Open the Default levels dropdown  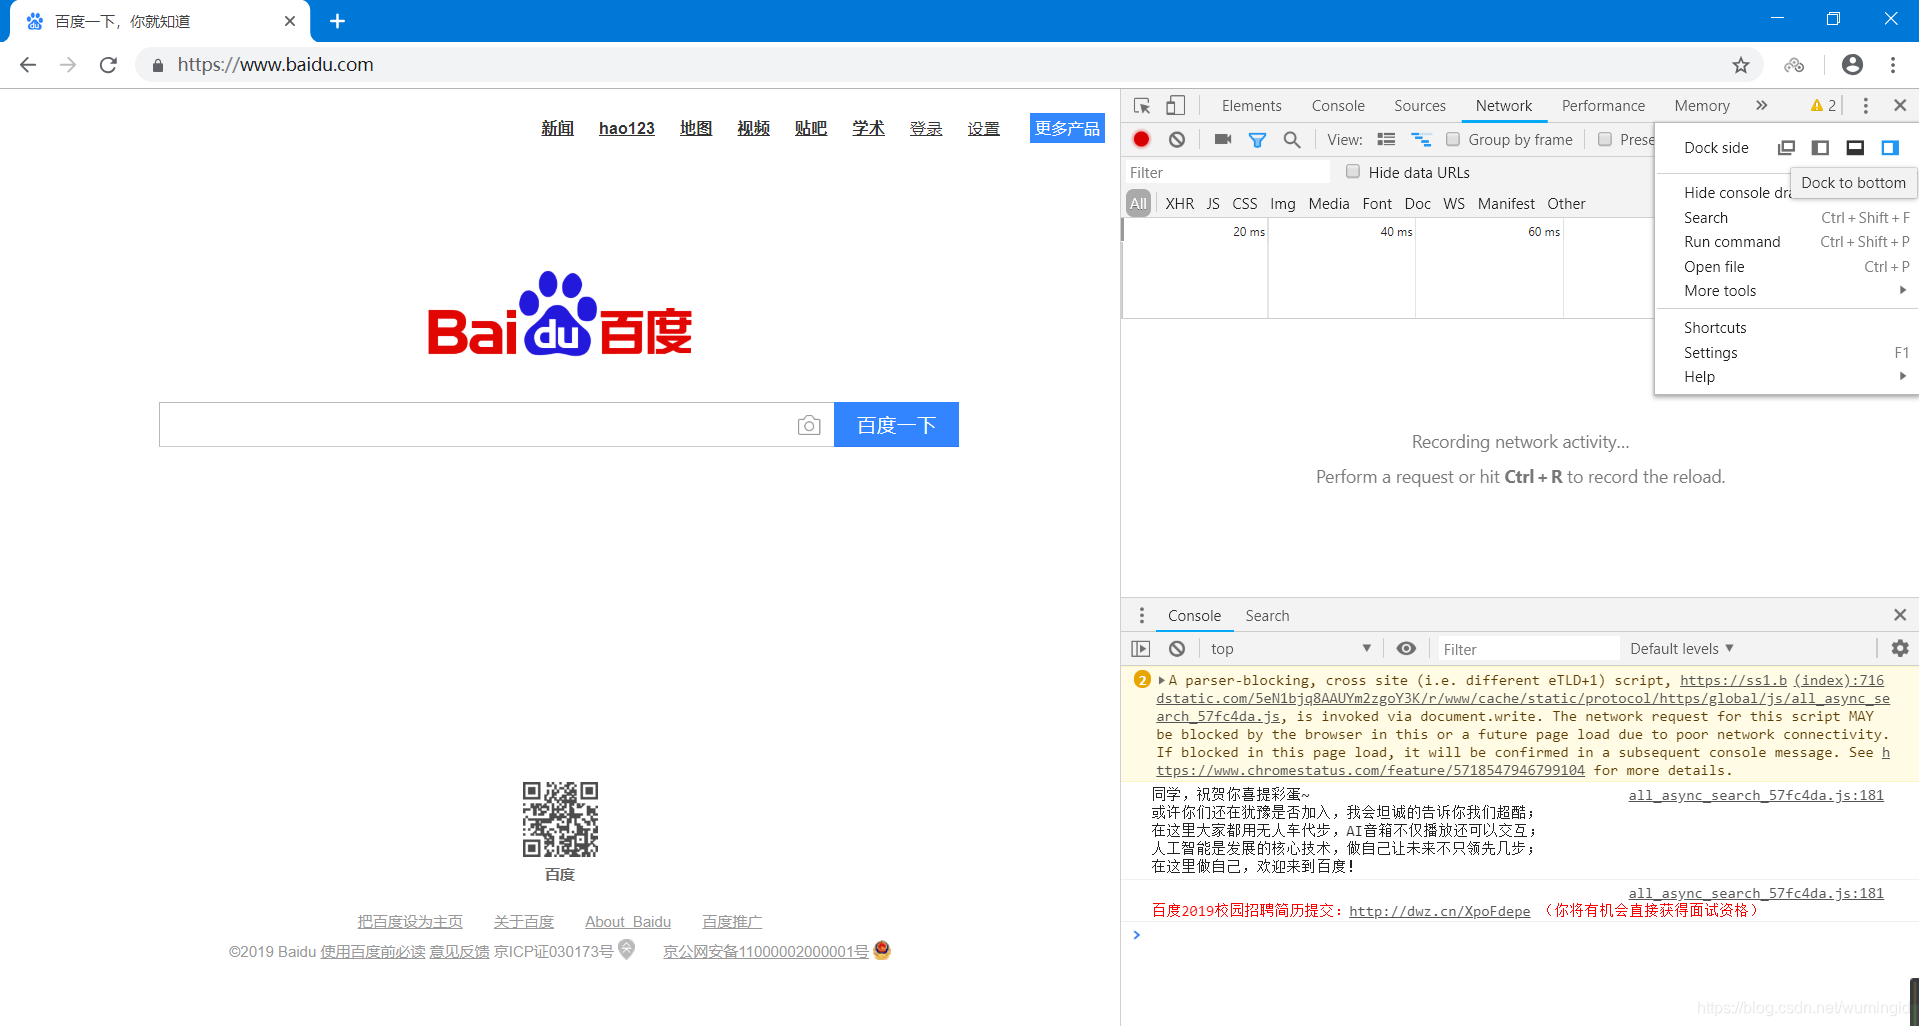point(1681,649)
